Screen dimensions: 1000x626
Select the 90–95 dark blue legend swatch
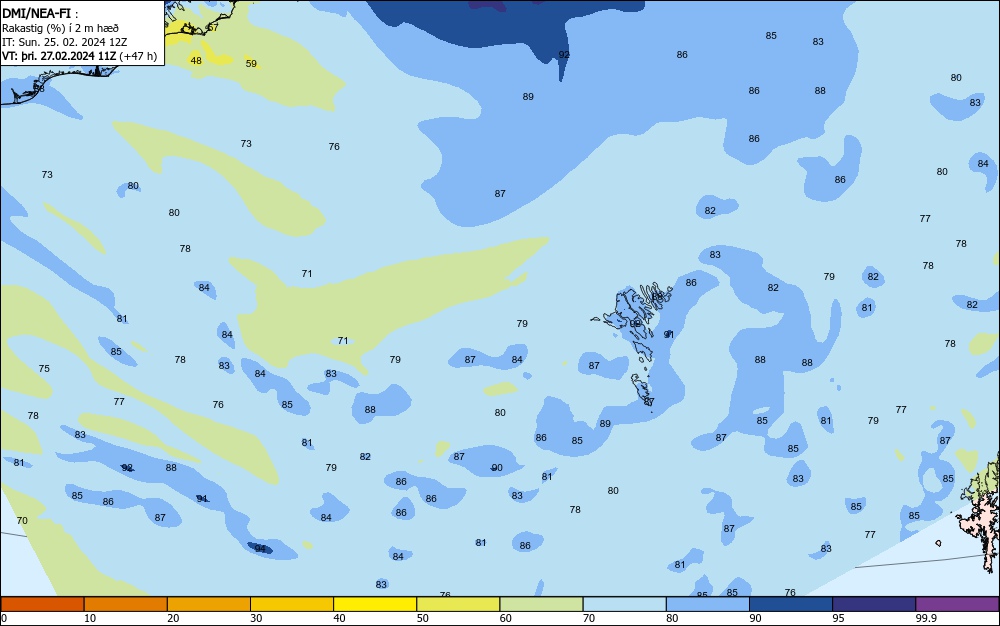791,604
